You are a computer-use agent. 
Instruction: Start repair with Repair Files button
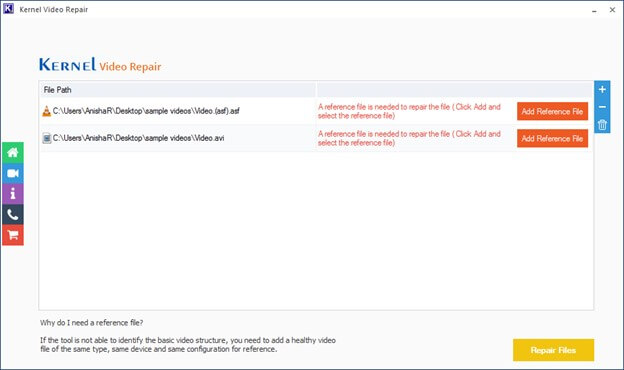click(x=553, y=350)
